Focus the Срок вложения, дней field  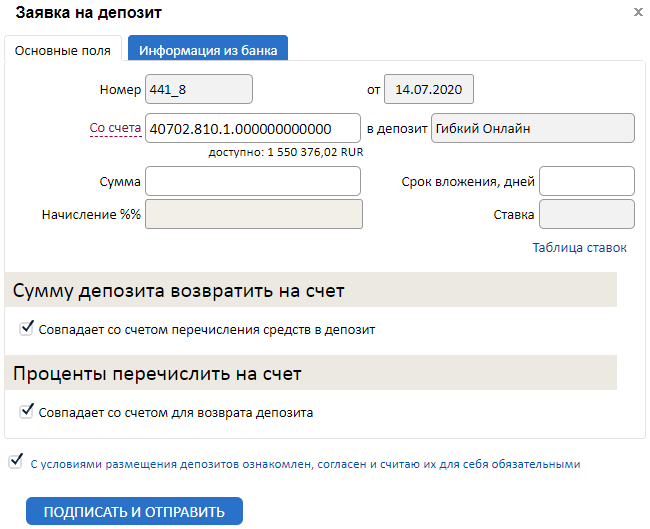coord(587,181)
